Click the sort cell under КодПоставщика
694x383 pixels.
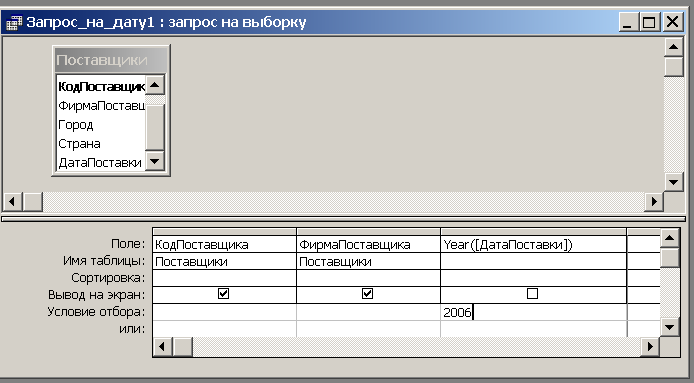(x=224, y=278)
